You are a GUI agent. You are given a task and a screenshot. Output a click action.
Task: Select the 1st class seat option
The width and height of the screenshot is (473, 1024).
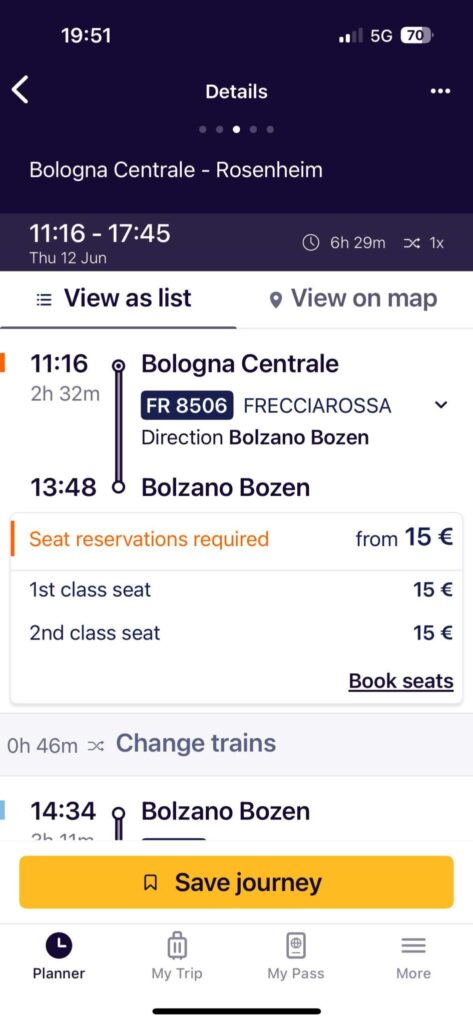236,590
